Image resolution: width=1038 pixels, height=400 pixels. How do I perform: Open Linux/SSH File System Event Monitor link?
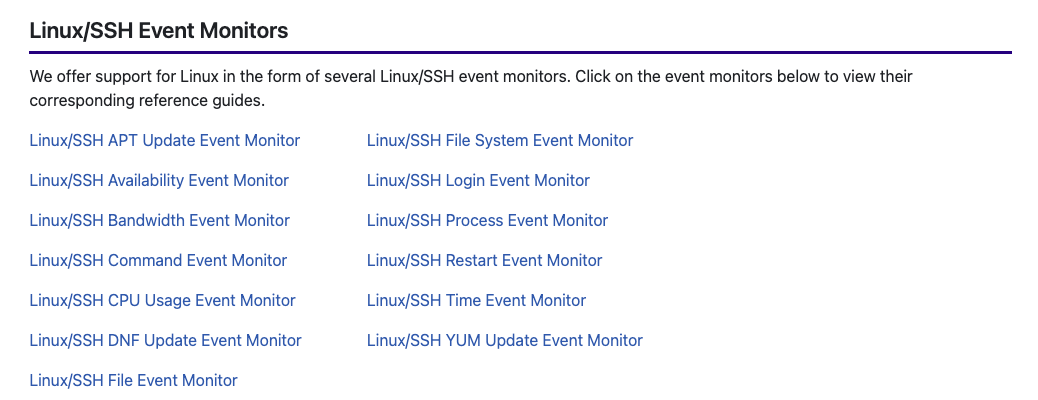pos(500,141)
